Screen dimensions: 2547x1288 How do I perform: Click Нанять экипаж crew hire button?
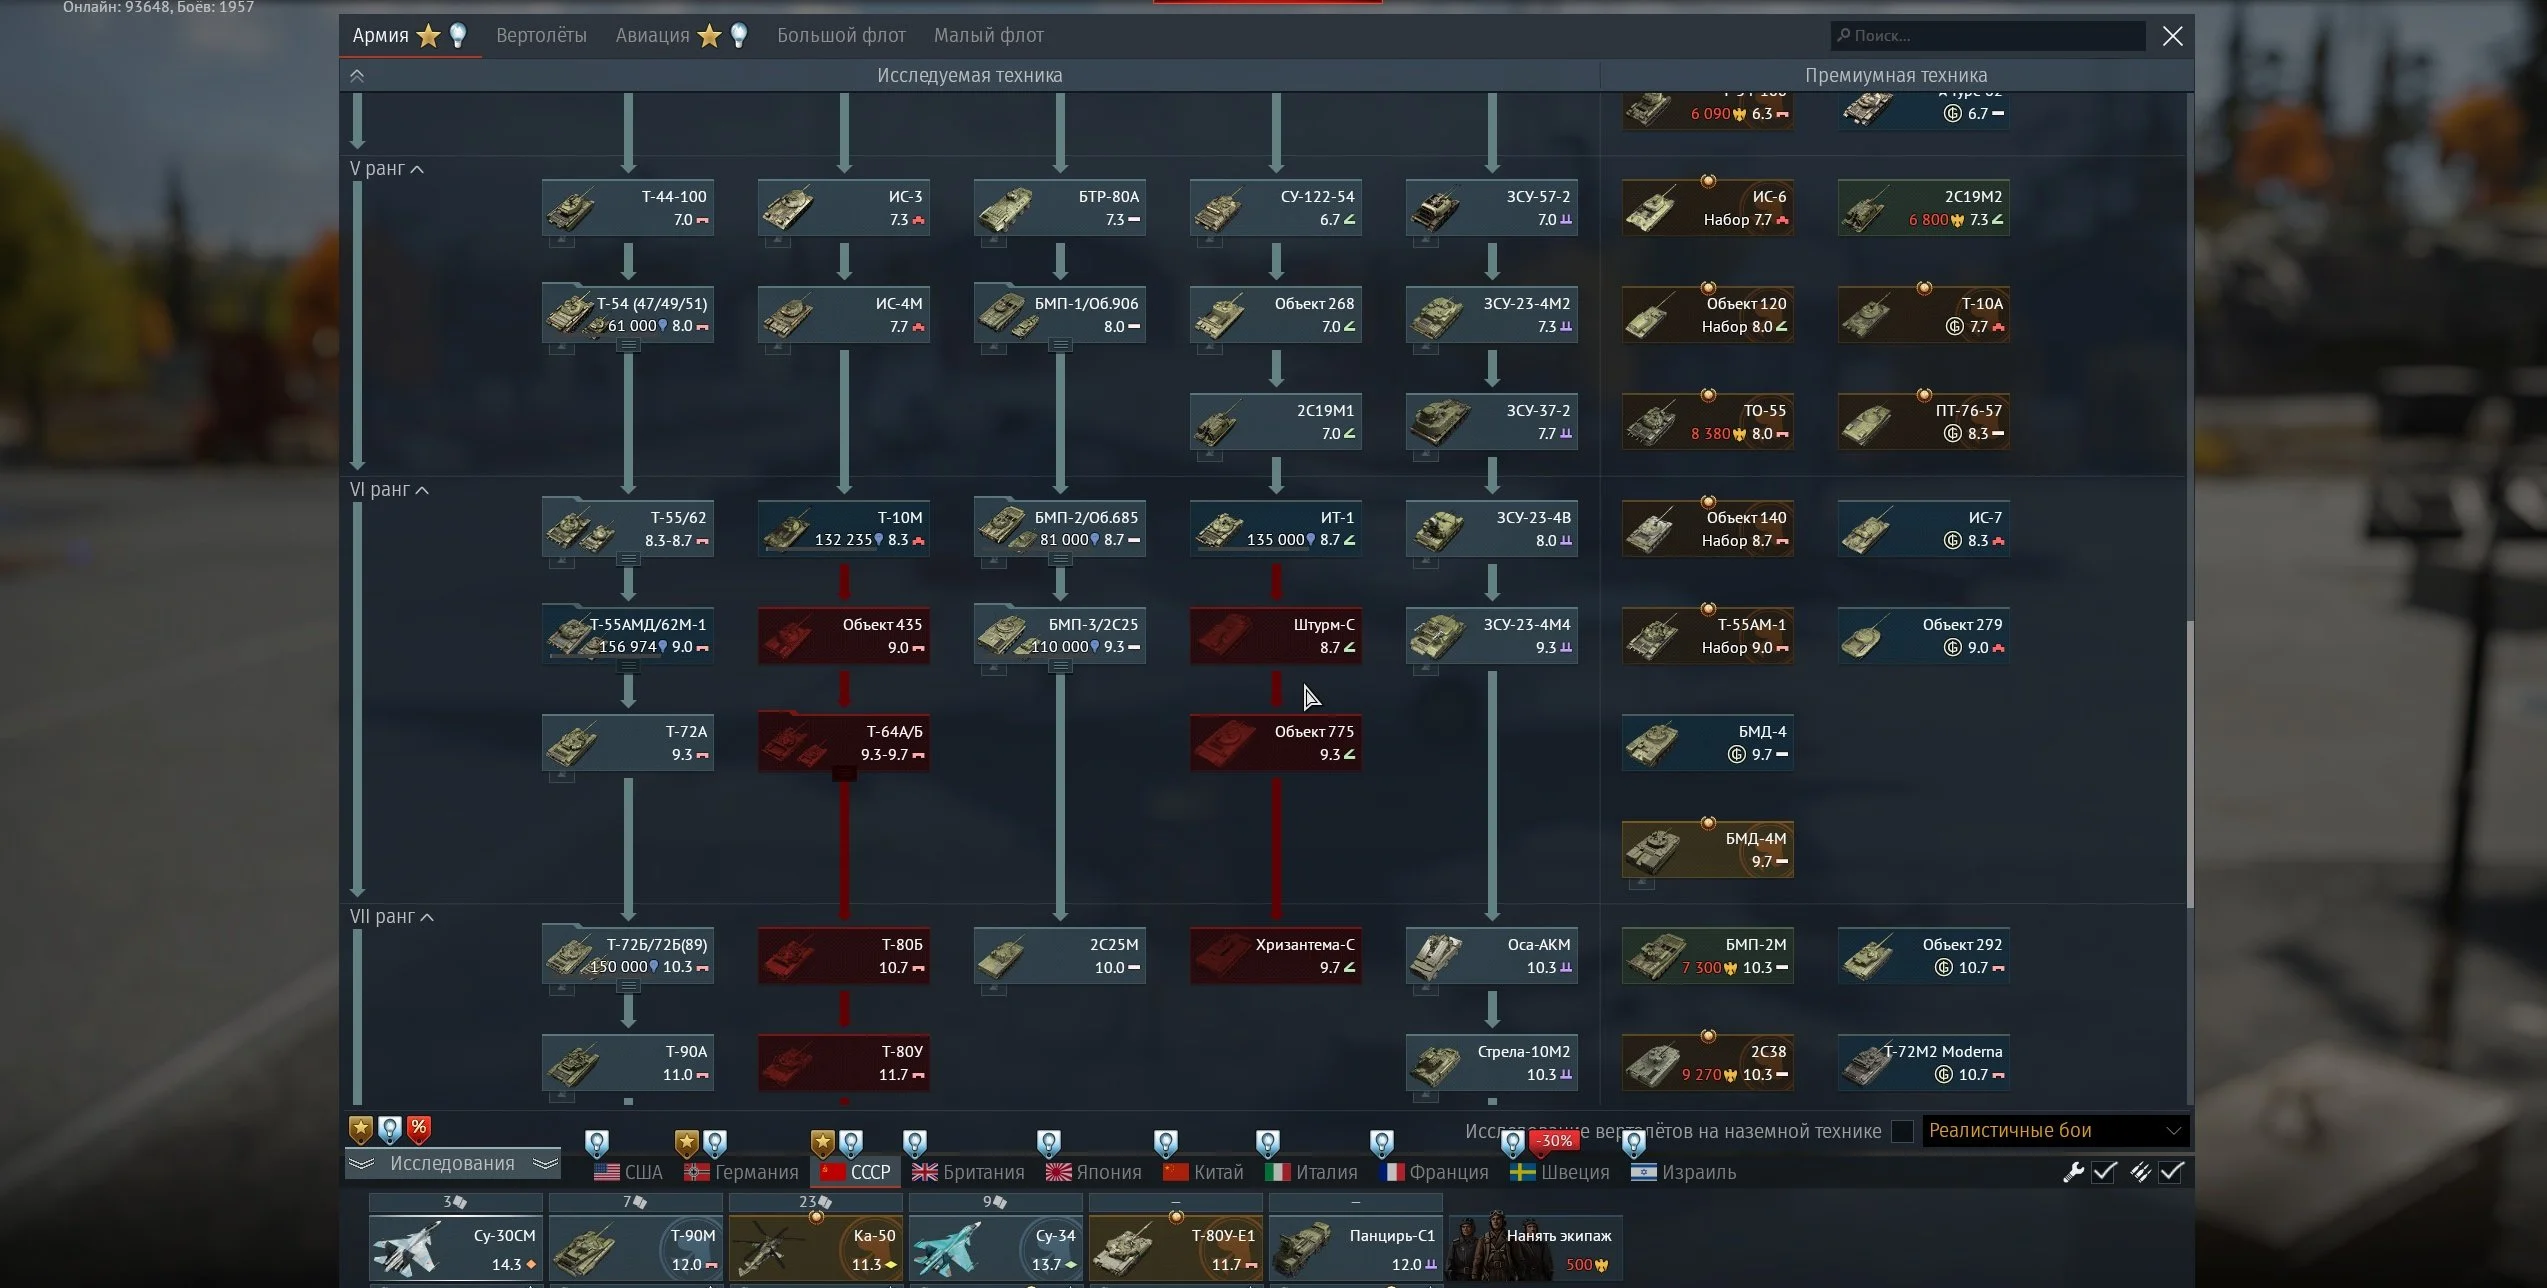click(1534, 1249)
